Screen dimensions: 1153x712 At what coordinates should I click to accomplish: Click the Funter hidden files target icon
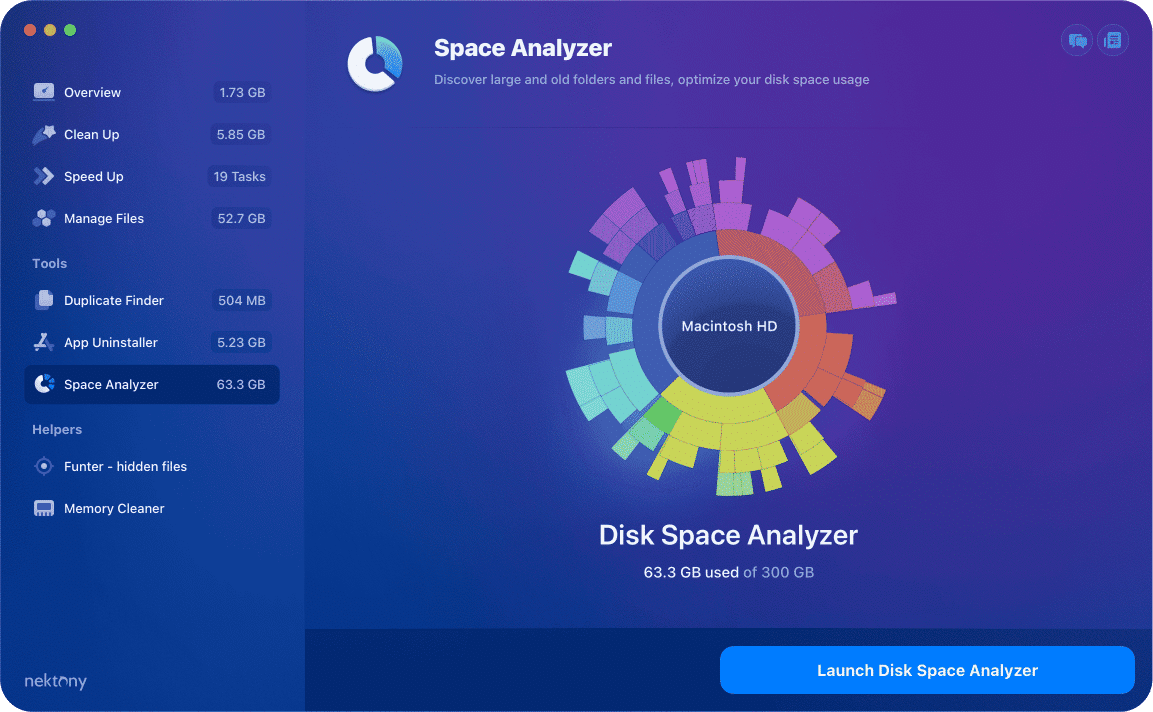click(x=43, y=466)
